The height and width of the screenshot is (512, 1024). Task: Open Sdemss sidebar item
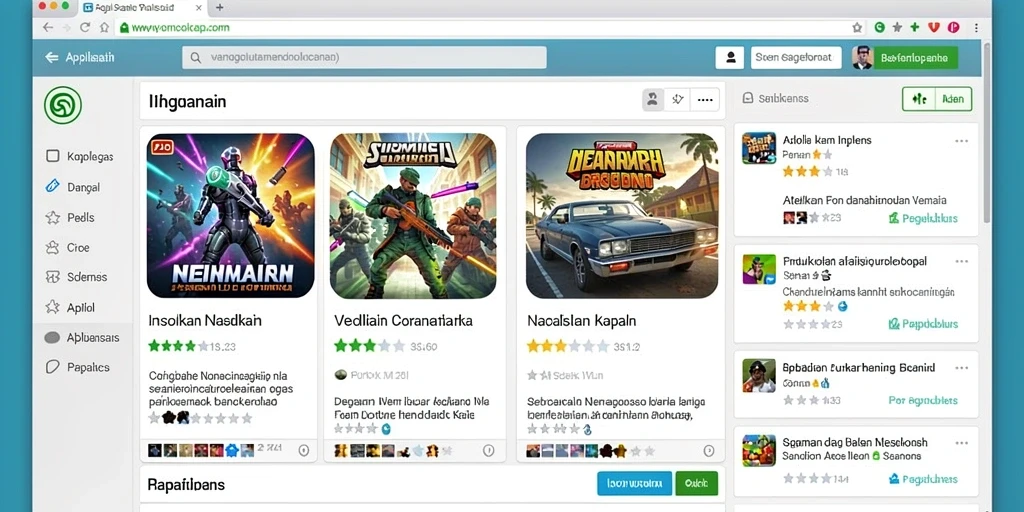point(76,277)
